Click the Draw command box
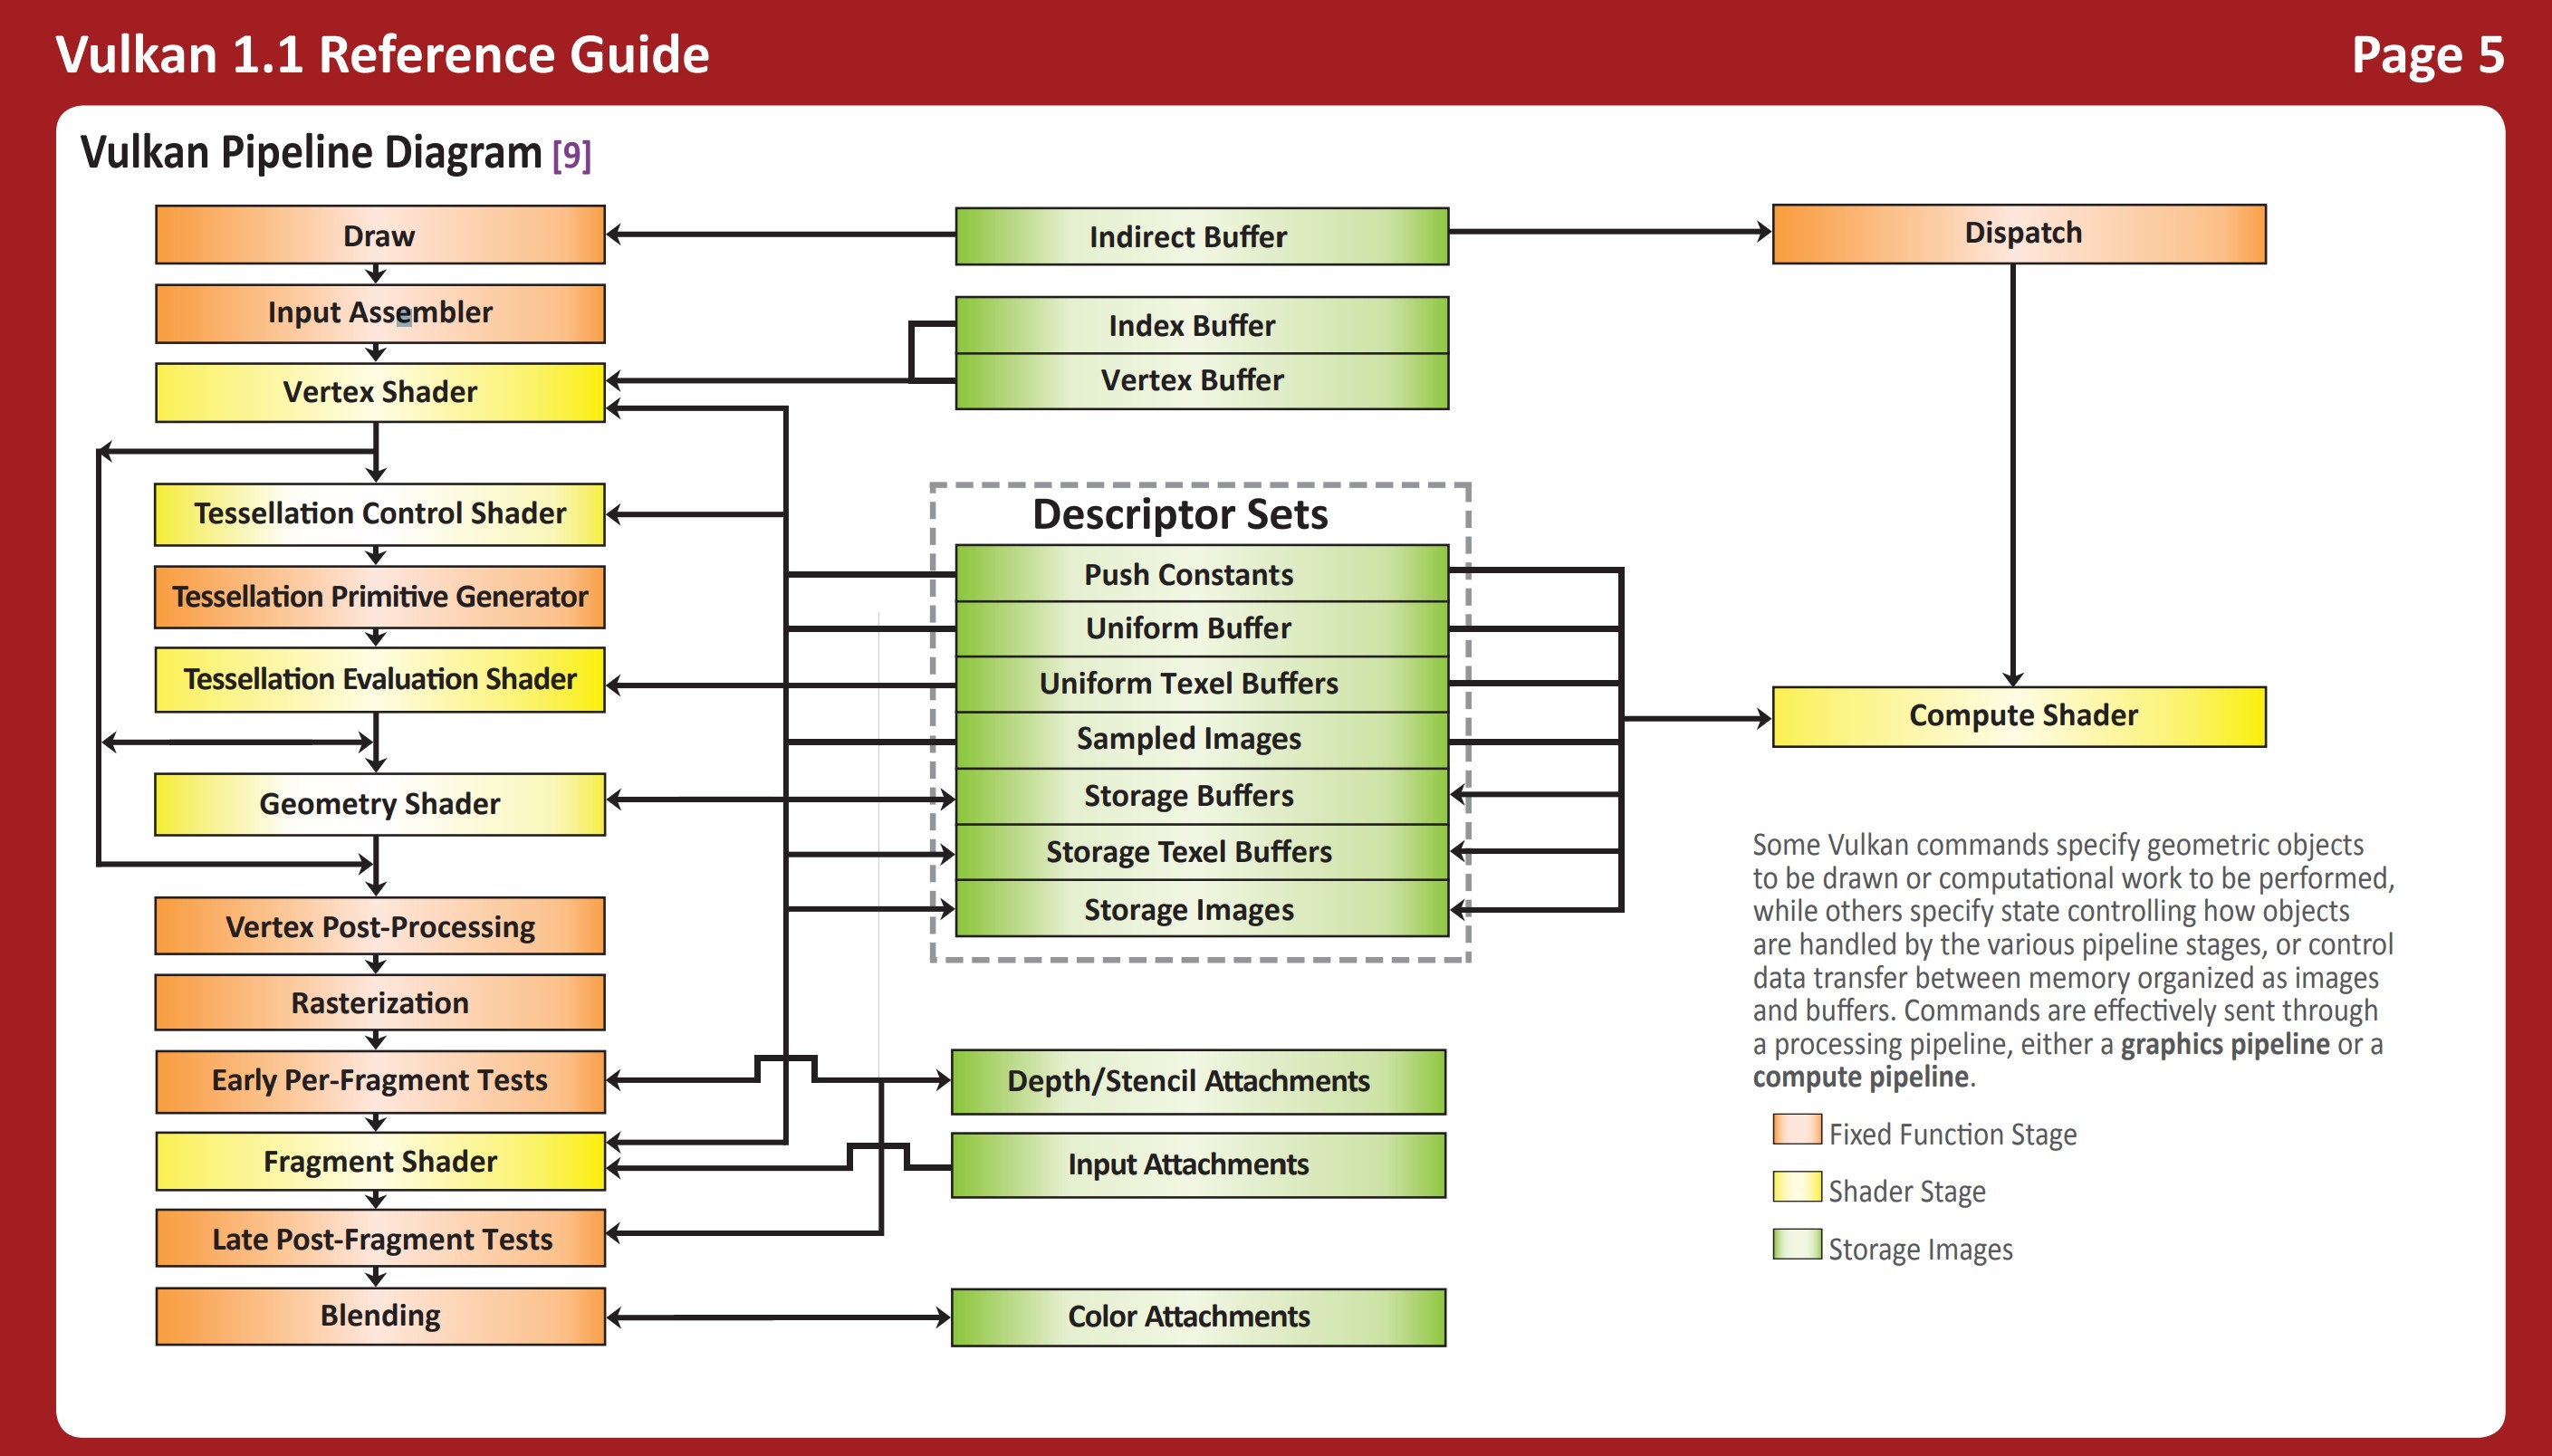The width and height of the screenshot is (2552, 1456). [x=380, y=236]
